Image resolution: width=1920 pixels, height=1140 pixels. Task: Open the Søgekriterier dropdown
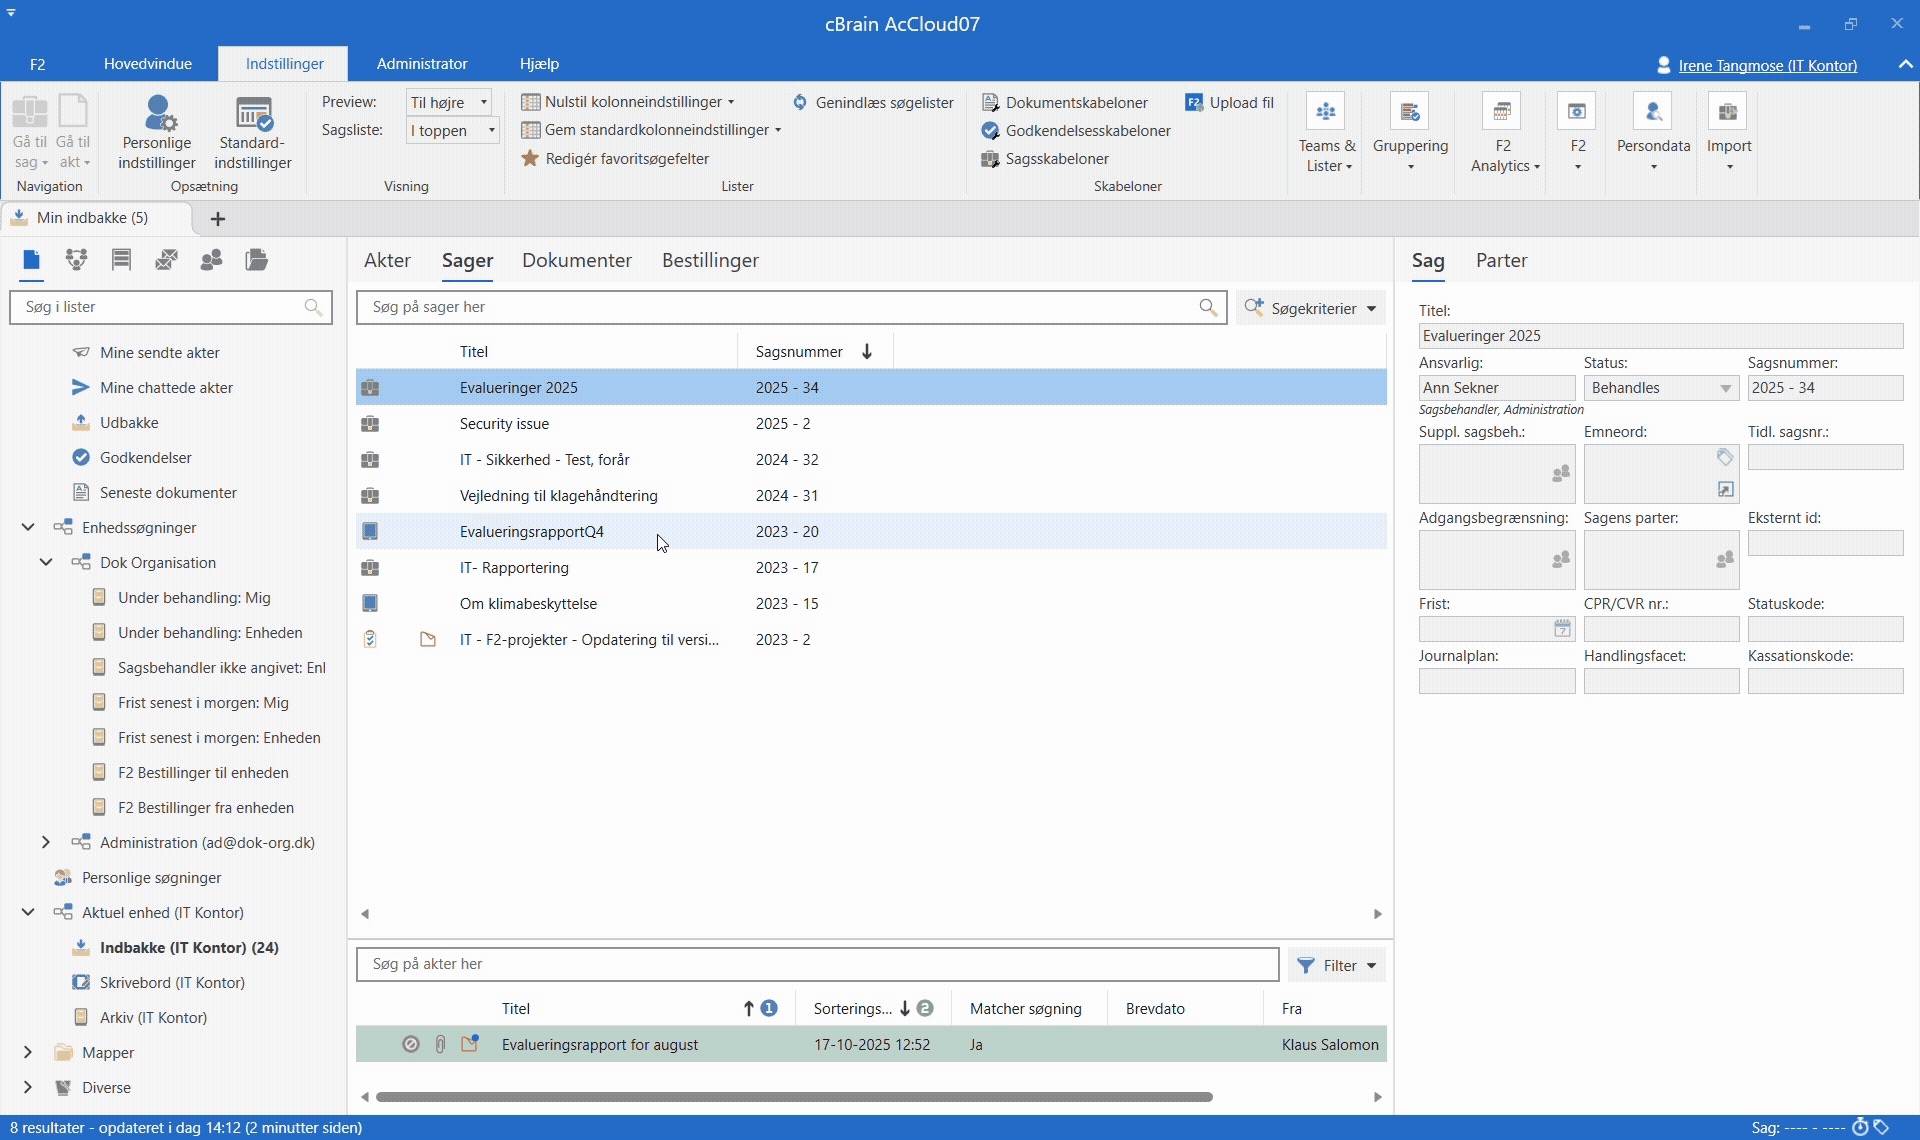pyautogui.click(x=1312, y=308)
